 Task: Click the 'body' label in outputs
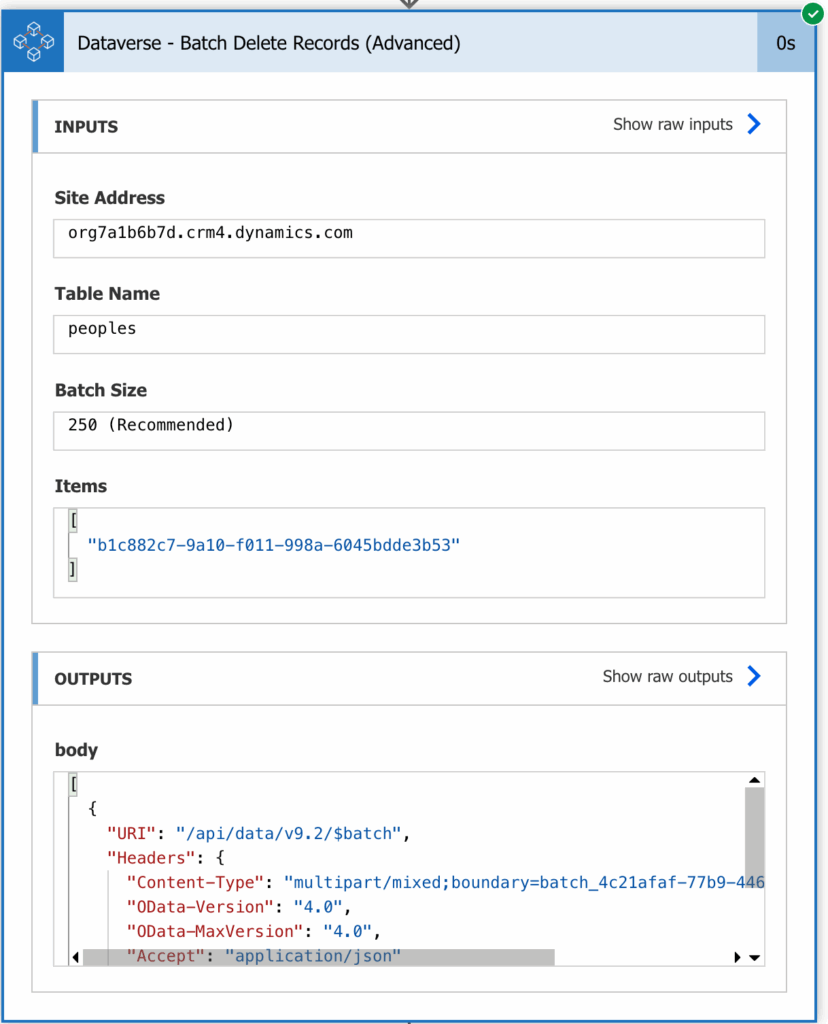pos(76,750)
